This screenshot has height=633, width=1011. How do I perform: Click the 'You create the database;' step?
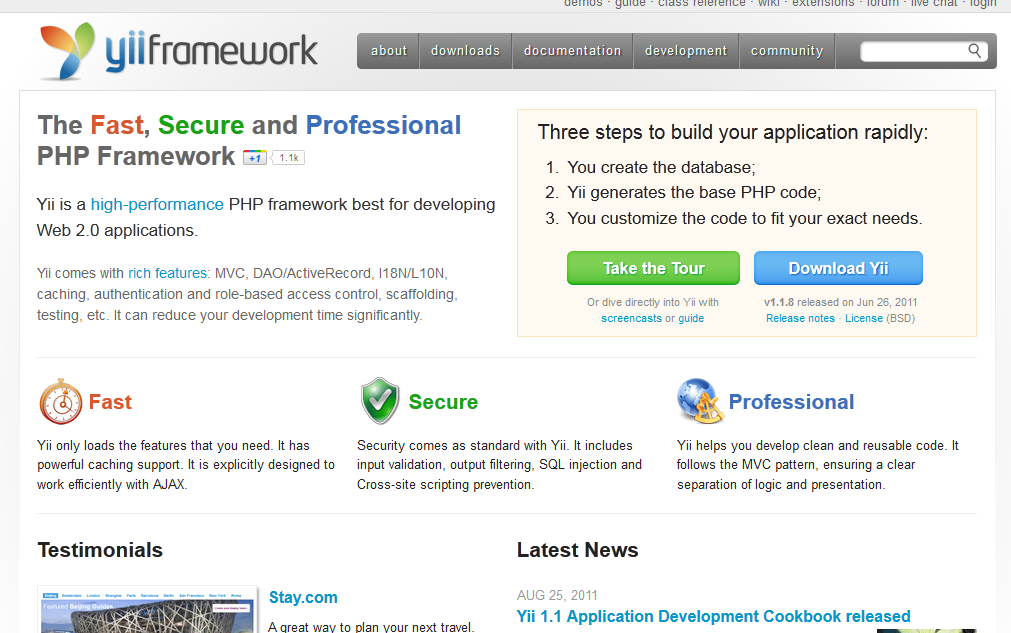pos(662,168)
